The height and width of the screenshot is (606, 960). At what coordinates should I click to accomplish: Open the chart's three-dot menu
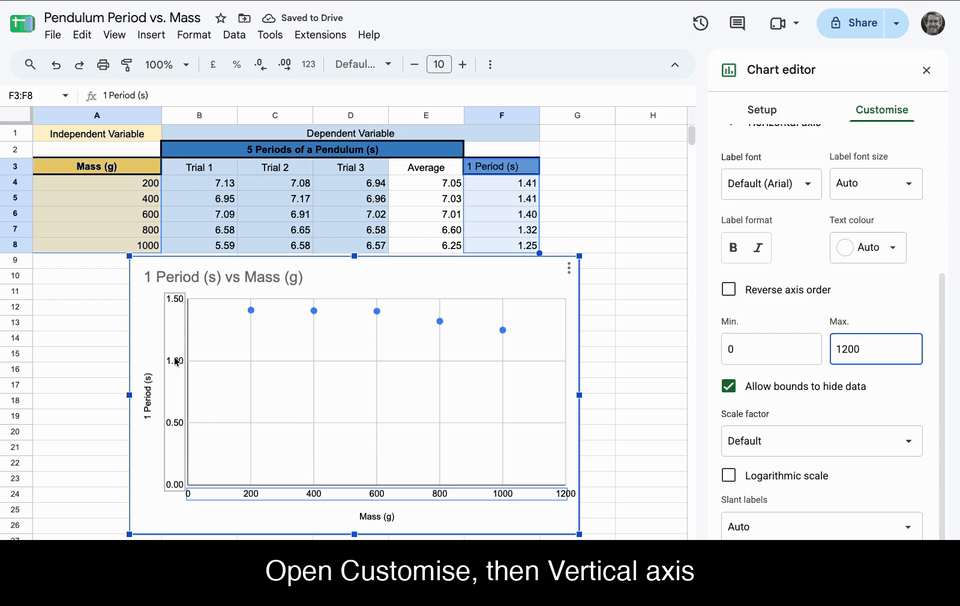tap(569, 268)
